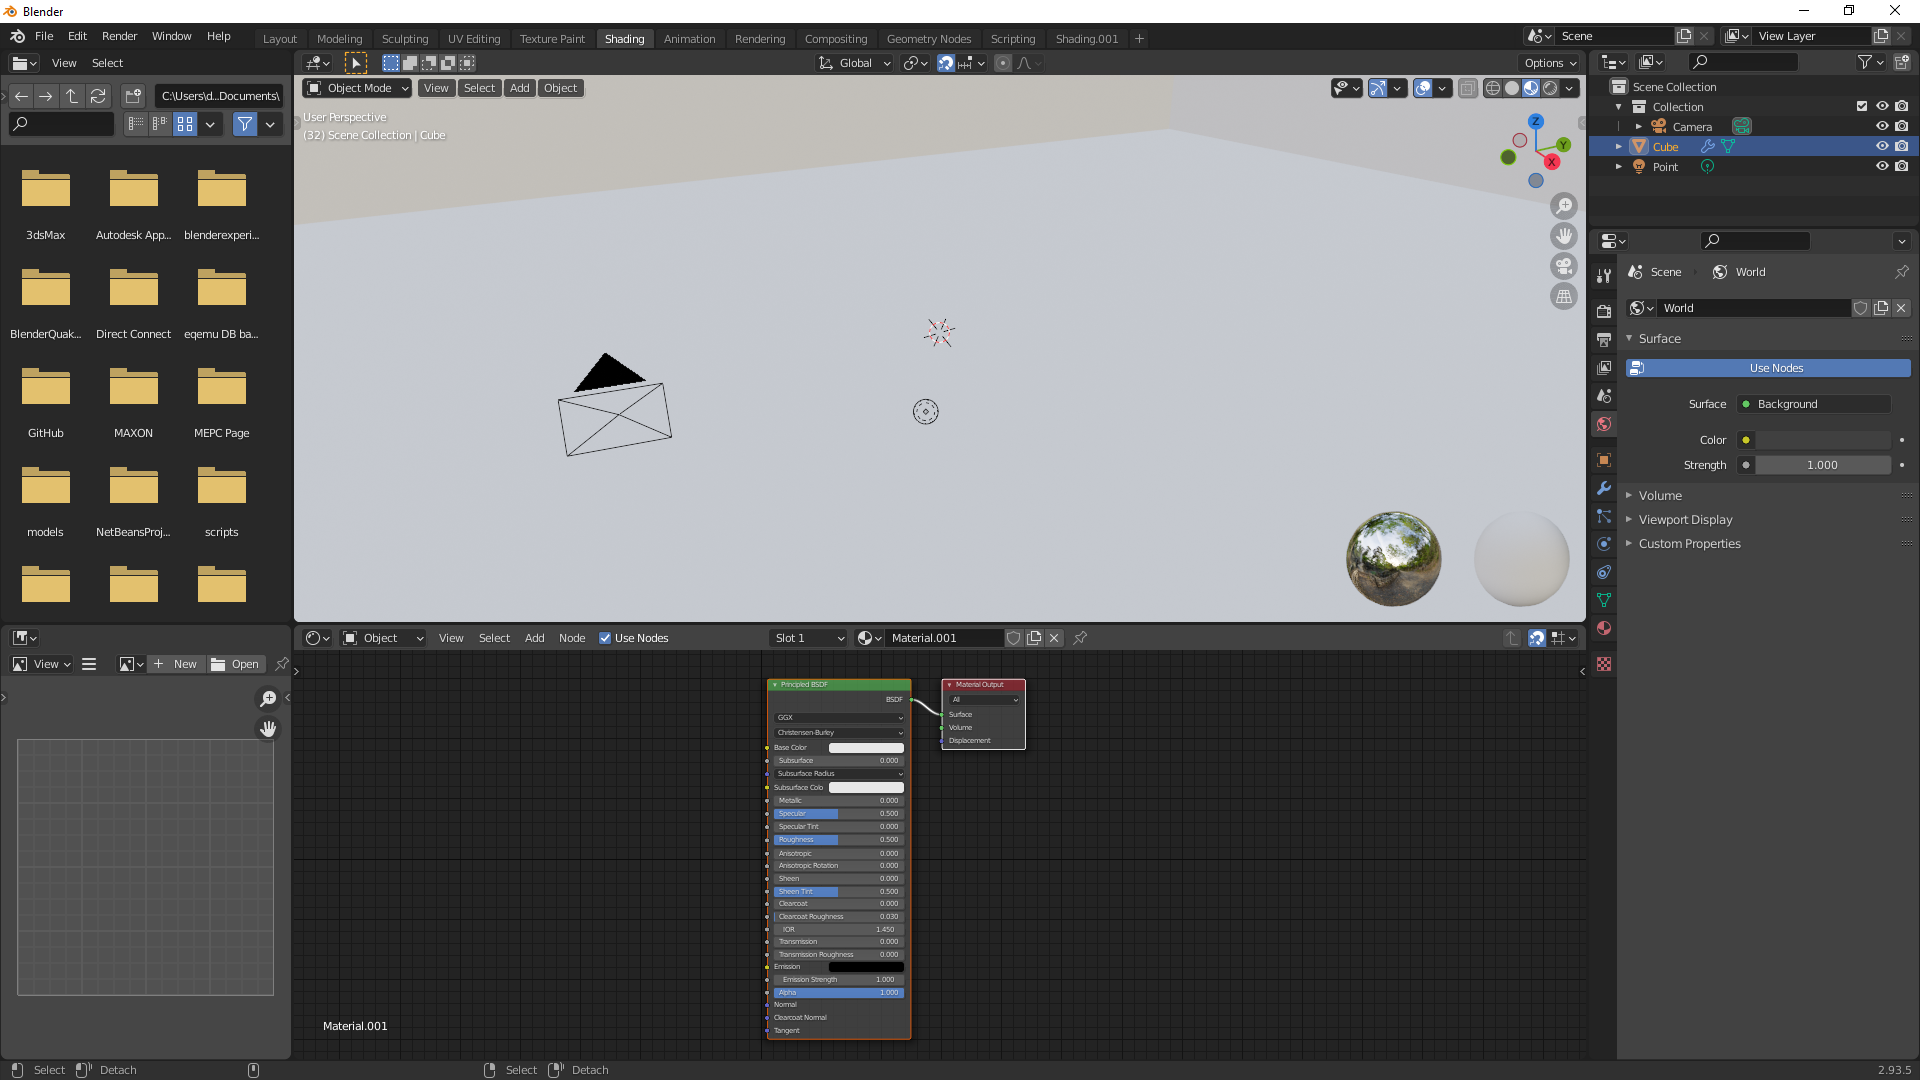Open Material properties tab icon
This screenshot has width=1920, height=1080.
1604,628
